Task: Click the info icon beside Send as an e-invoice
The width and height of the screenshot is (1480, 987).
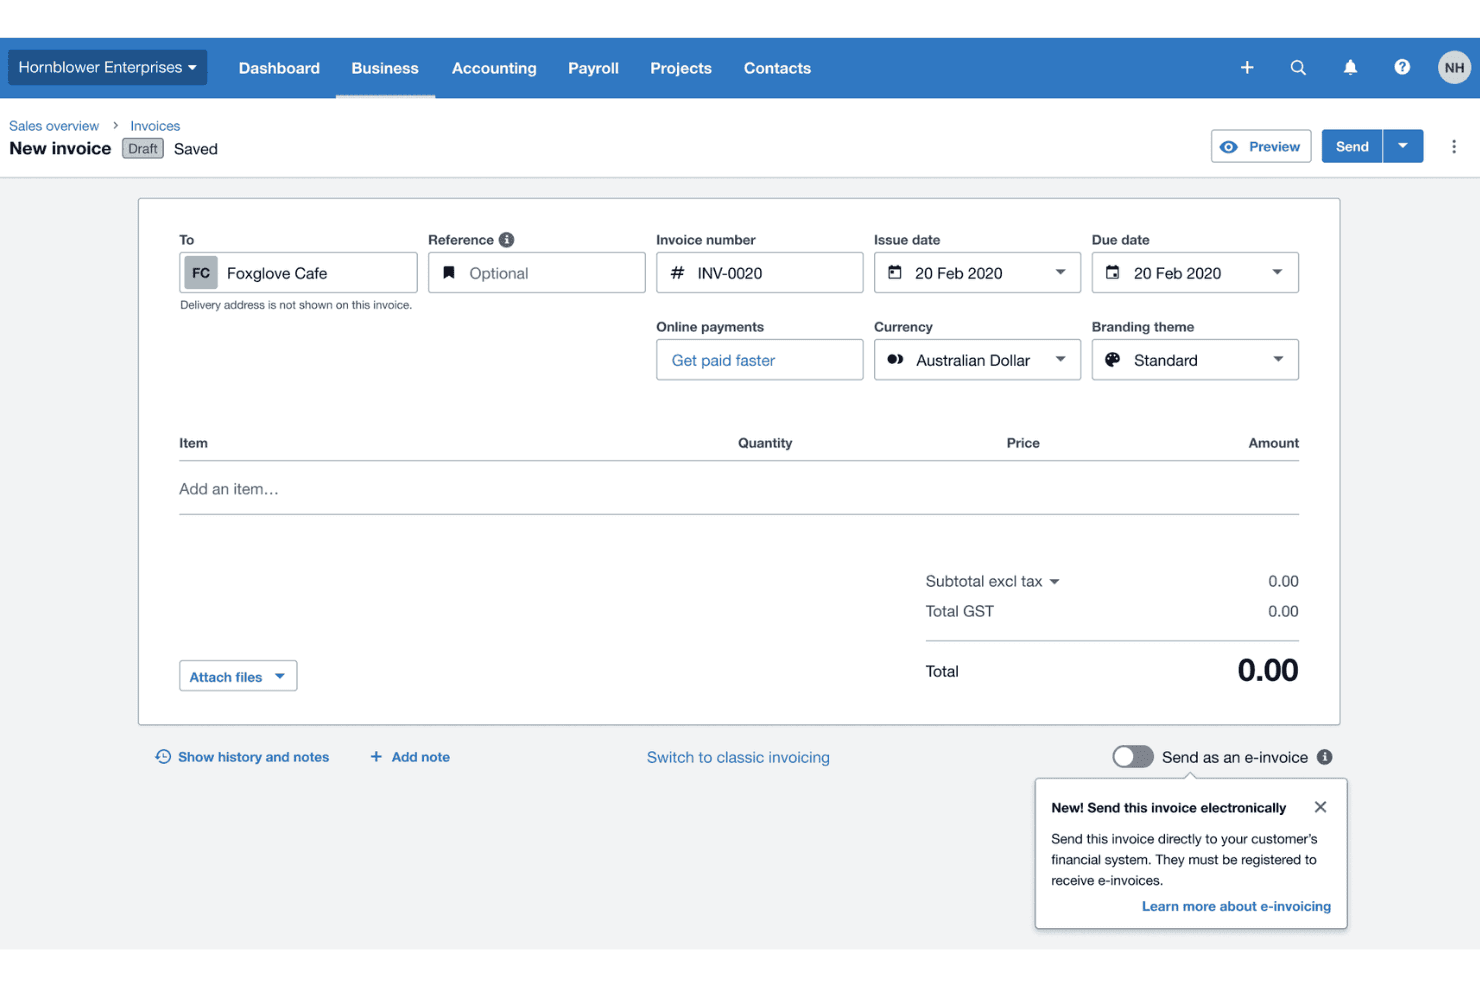Action: (1325, 757)
